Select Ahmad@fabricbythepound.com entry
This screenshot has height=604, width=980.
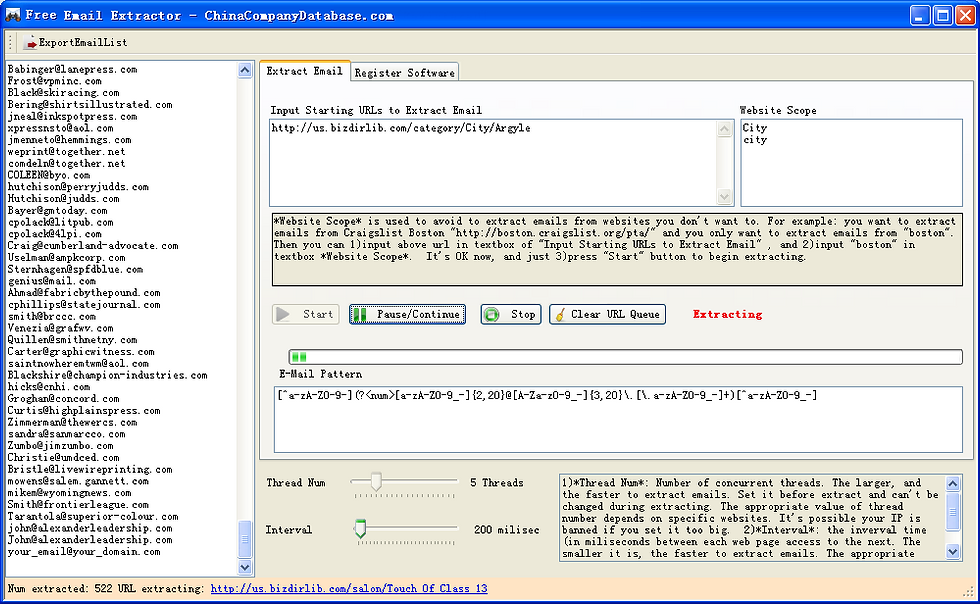tap(84, 293)
